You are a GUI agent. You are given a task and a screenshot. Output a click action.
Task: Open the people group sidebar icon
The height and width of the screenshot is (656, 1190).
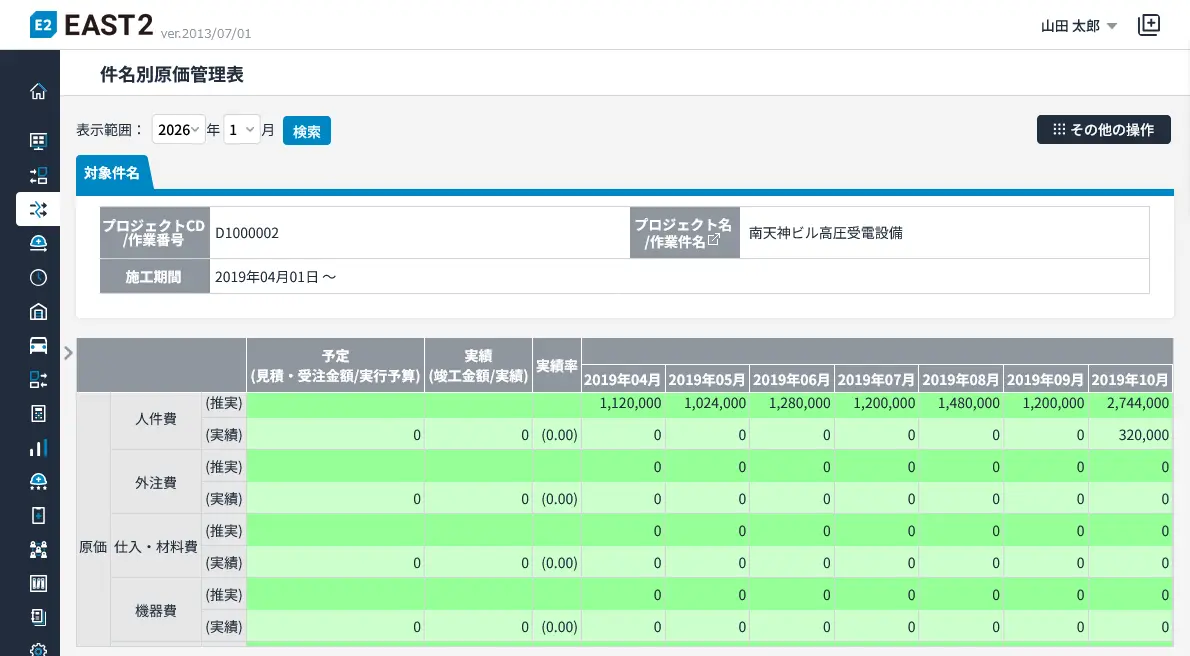(38, 549)
